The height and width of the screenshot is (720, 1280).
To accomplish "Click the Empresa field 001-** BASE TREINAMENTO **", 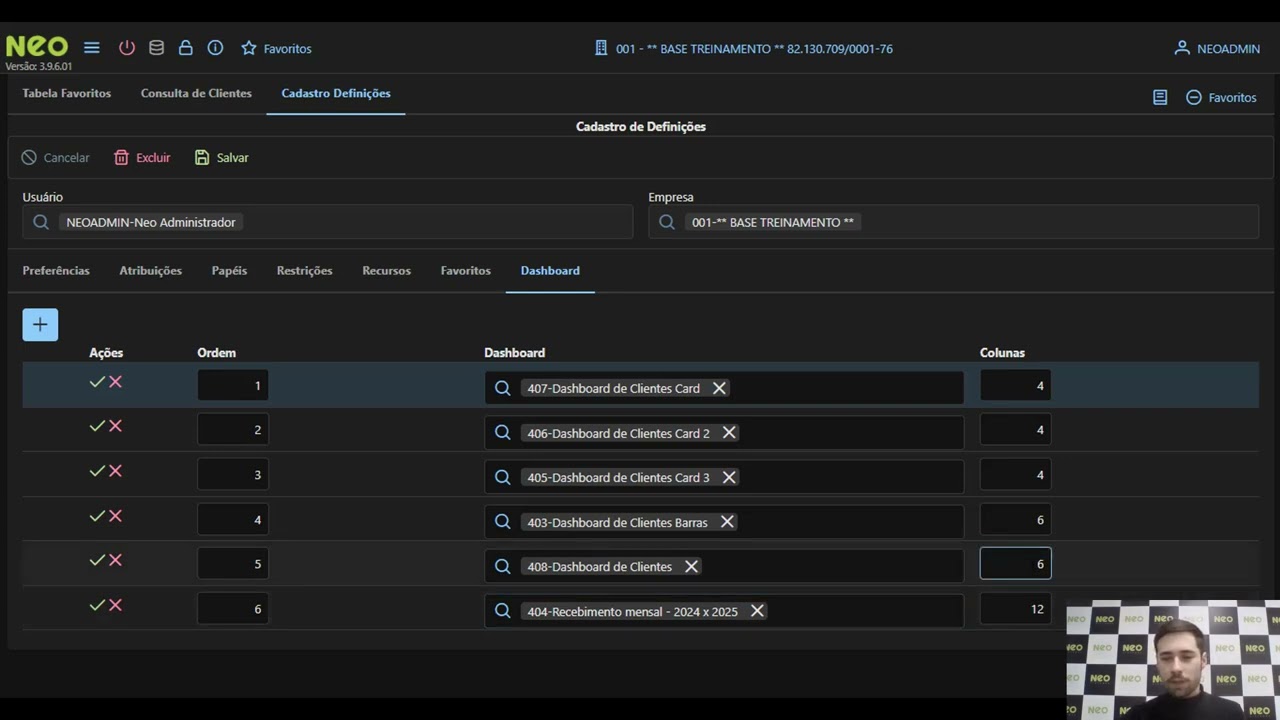I will click(953, 222).
